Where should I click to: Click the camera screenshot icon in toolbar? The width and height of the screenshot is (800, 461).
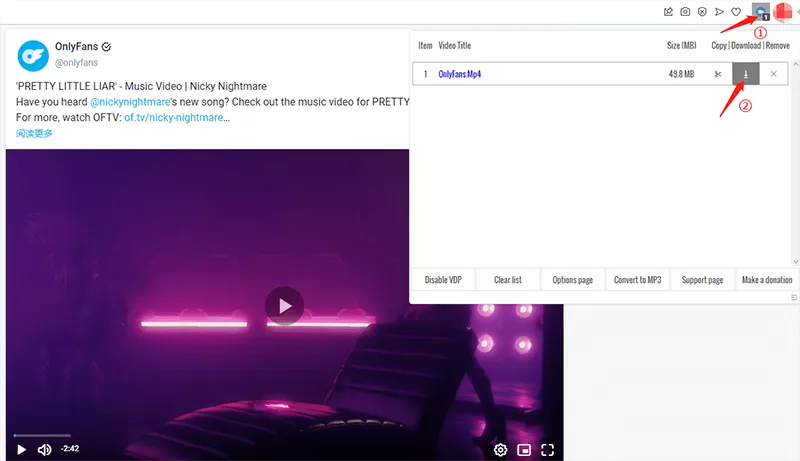[685, 12]
